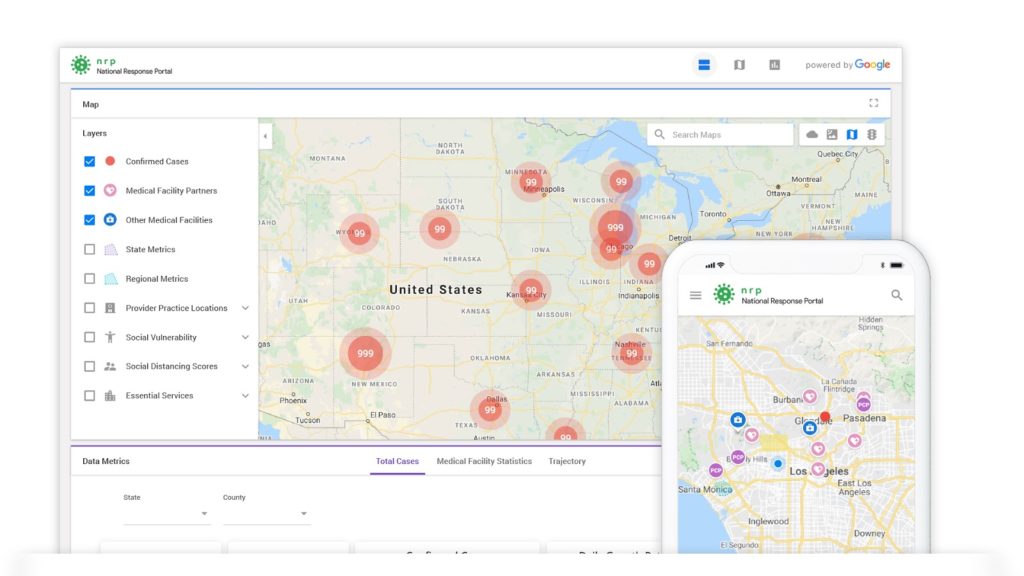1024x576 pixels.
Task: Click the Other Medical Facilities blue icon
Action: 110,219
